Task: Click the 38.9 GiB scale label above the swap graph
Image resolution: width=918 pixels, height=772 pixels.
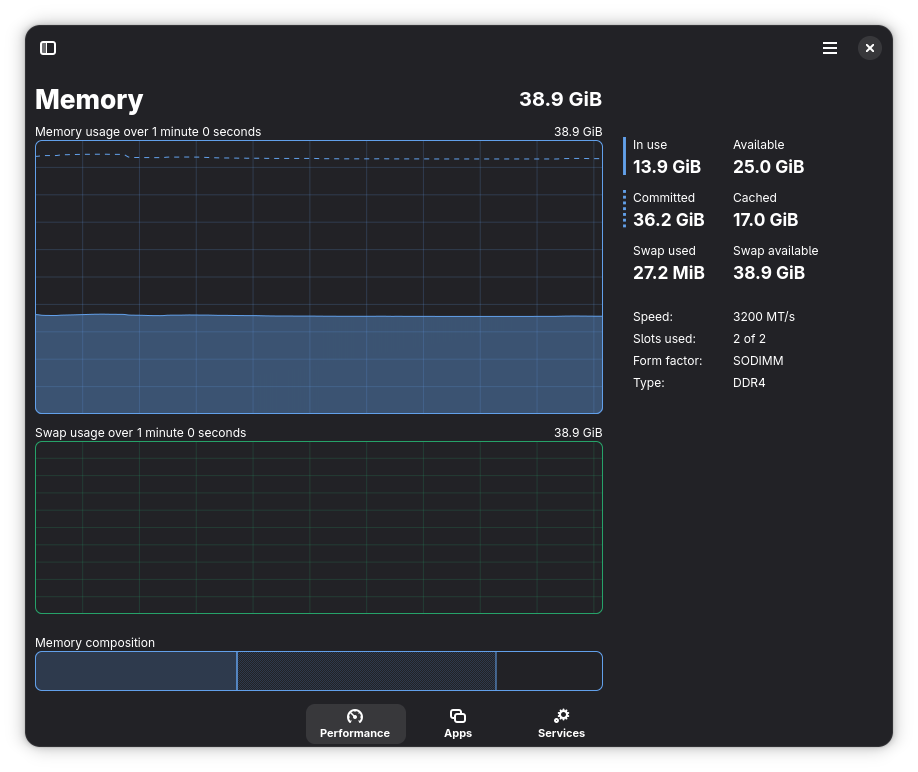Action: (578, 433)
